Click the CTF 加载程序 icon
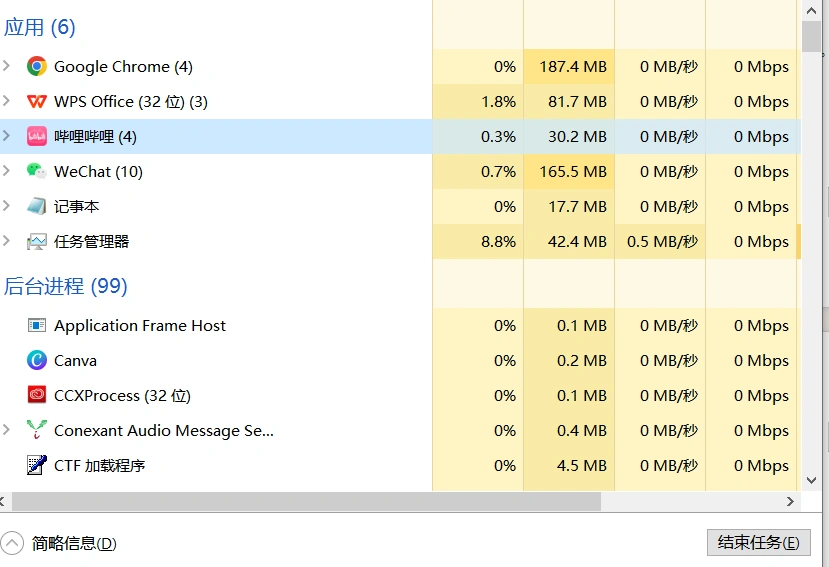Viewport: 829px width, 567px height. (37, 466)
